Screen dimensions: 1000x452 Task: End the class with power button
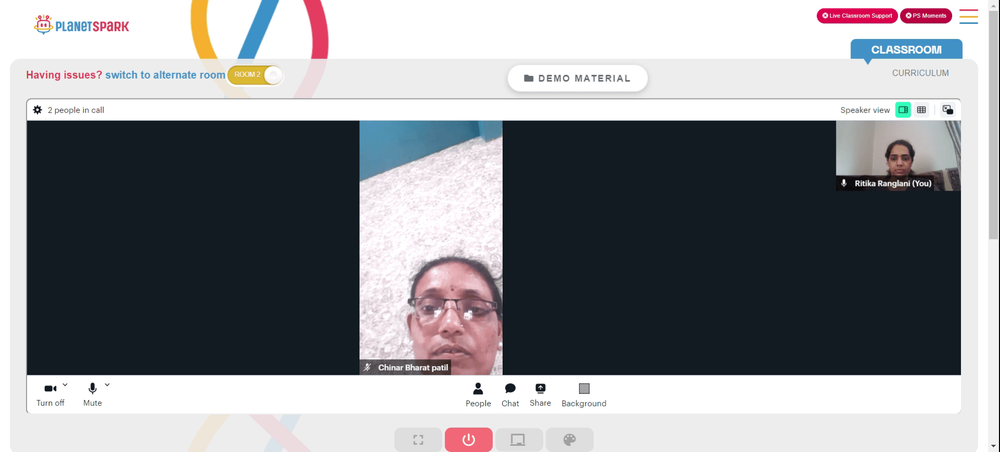point(469,440)
